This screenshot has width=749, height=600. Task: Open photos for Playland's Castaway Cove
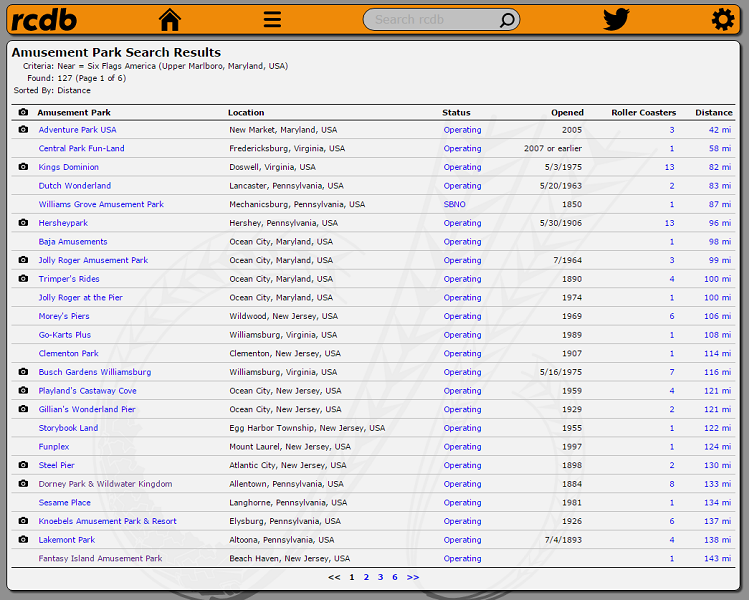[23, 390]
